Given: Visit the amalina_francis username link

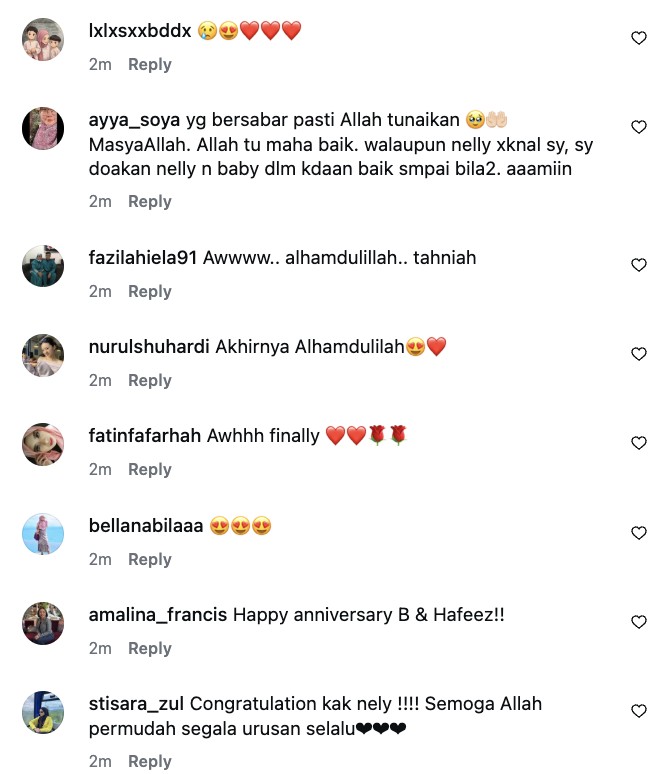Looking at the screenshot, I should click(x=158, y=615).
